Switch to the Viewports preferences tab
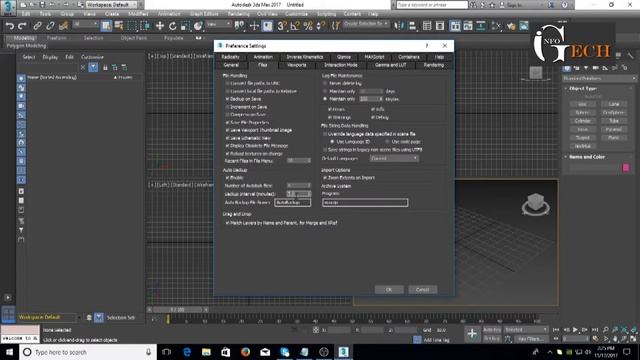Image resolution: width=640 pixels, height=360 pixels. pos(297,65)
